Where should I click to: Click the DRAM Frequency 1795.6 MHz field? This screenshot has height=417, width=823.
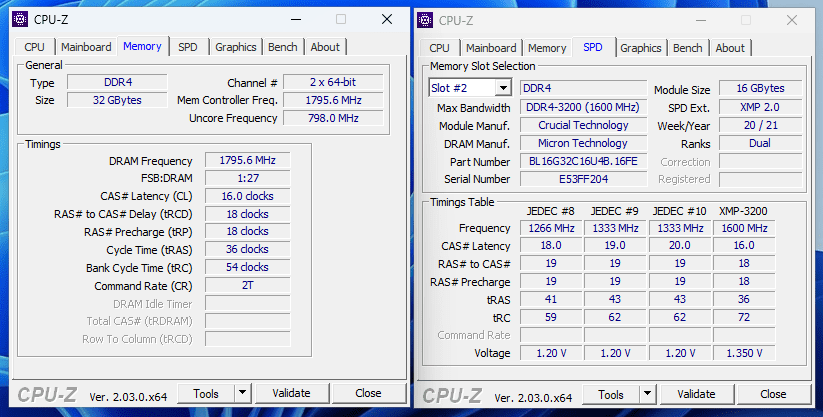point(247,160)
